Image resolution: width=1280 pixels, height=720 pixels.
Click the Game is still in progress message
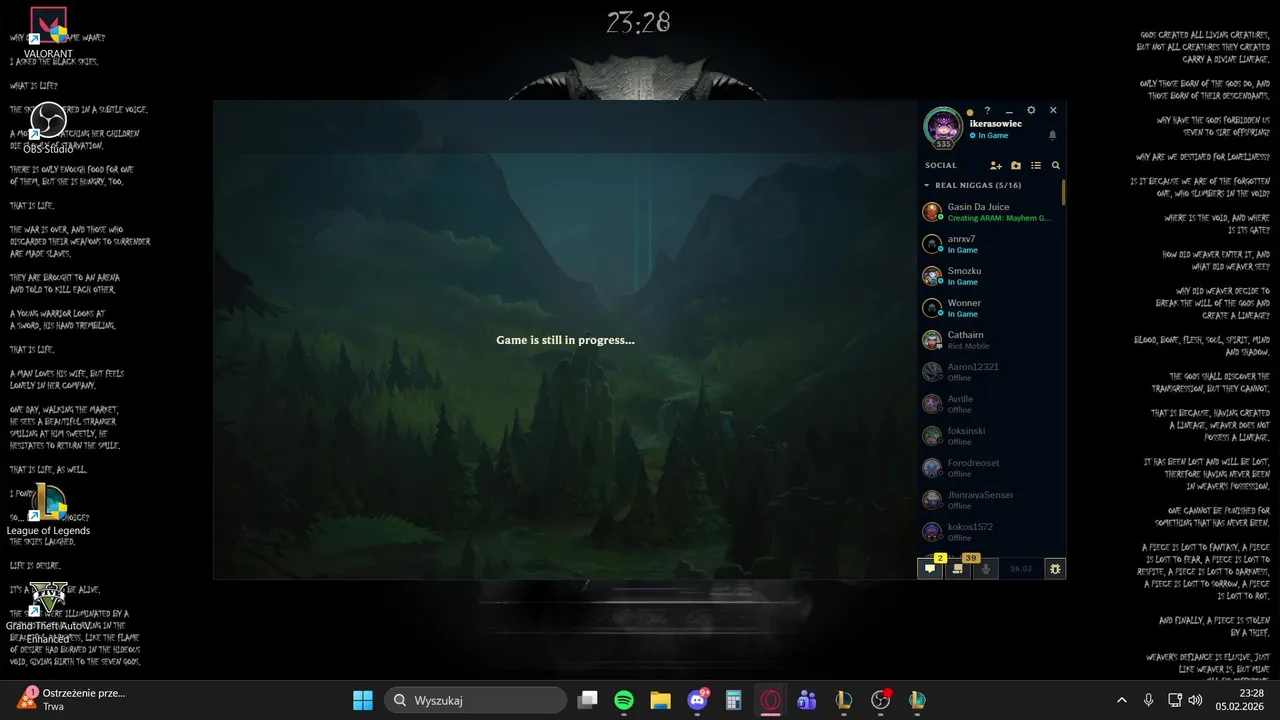565,340
